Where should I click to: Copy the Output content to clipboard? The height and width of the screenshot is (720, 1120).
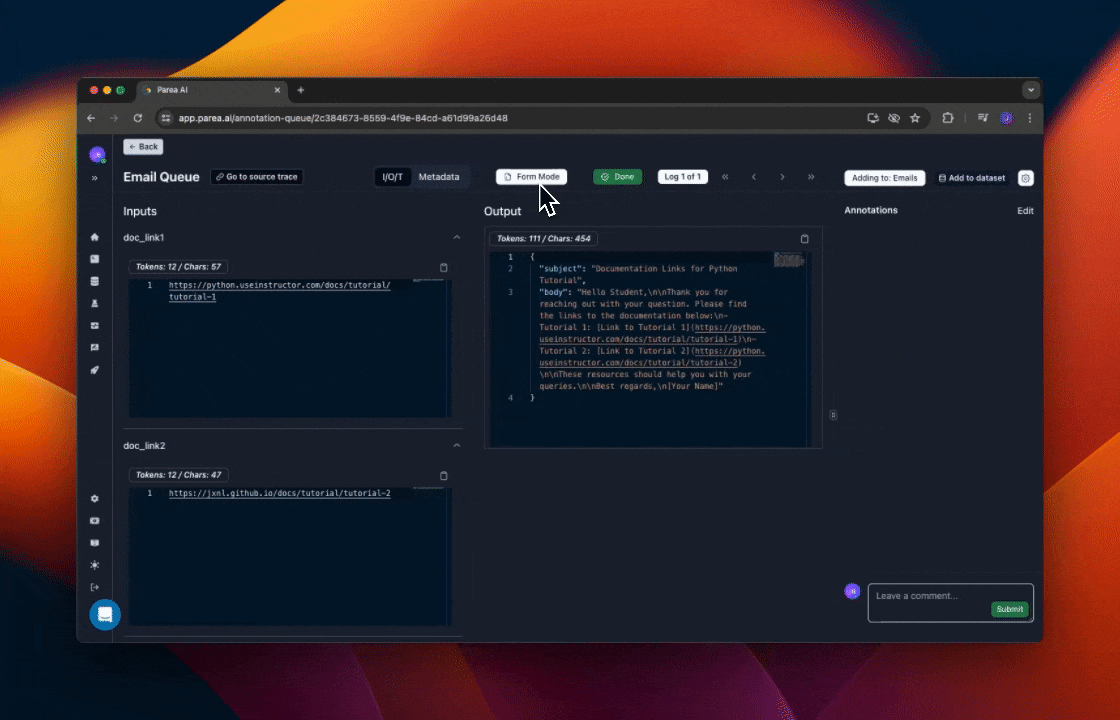[x=804, y=239]
